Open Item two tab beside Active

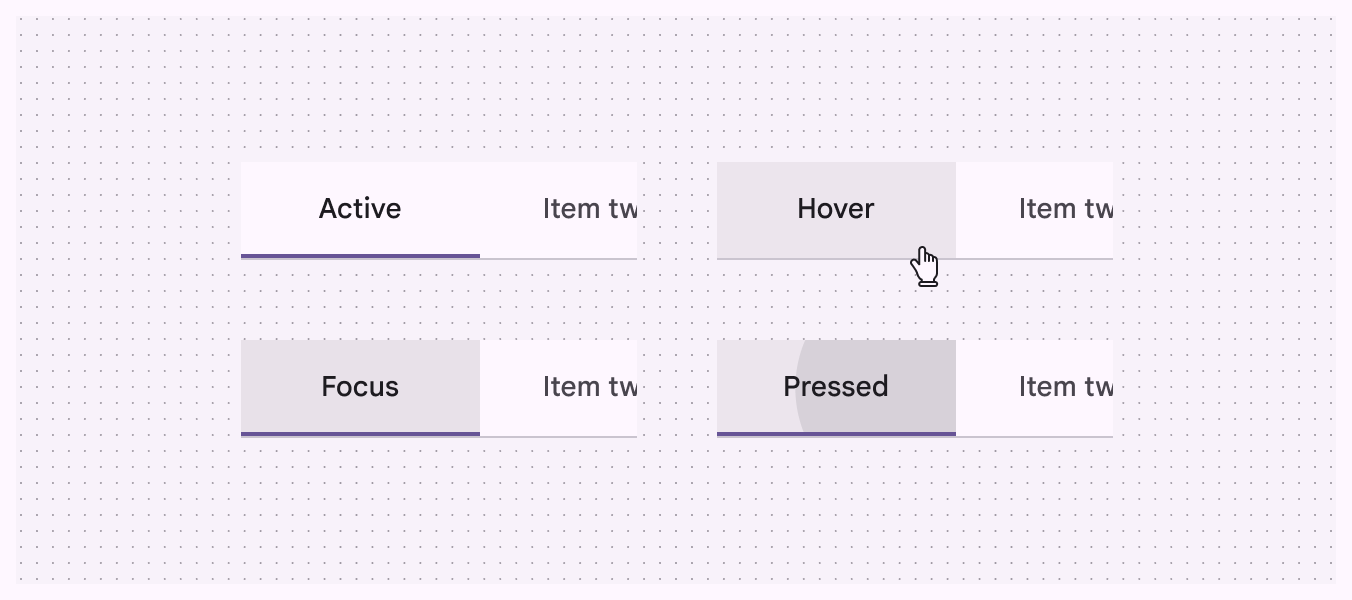pyautogui.click(x=588, y=209)
